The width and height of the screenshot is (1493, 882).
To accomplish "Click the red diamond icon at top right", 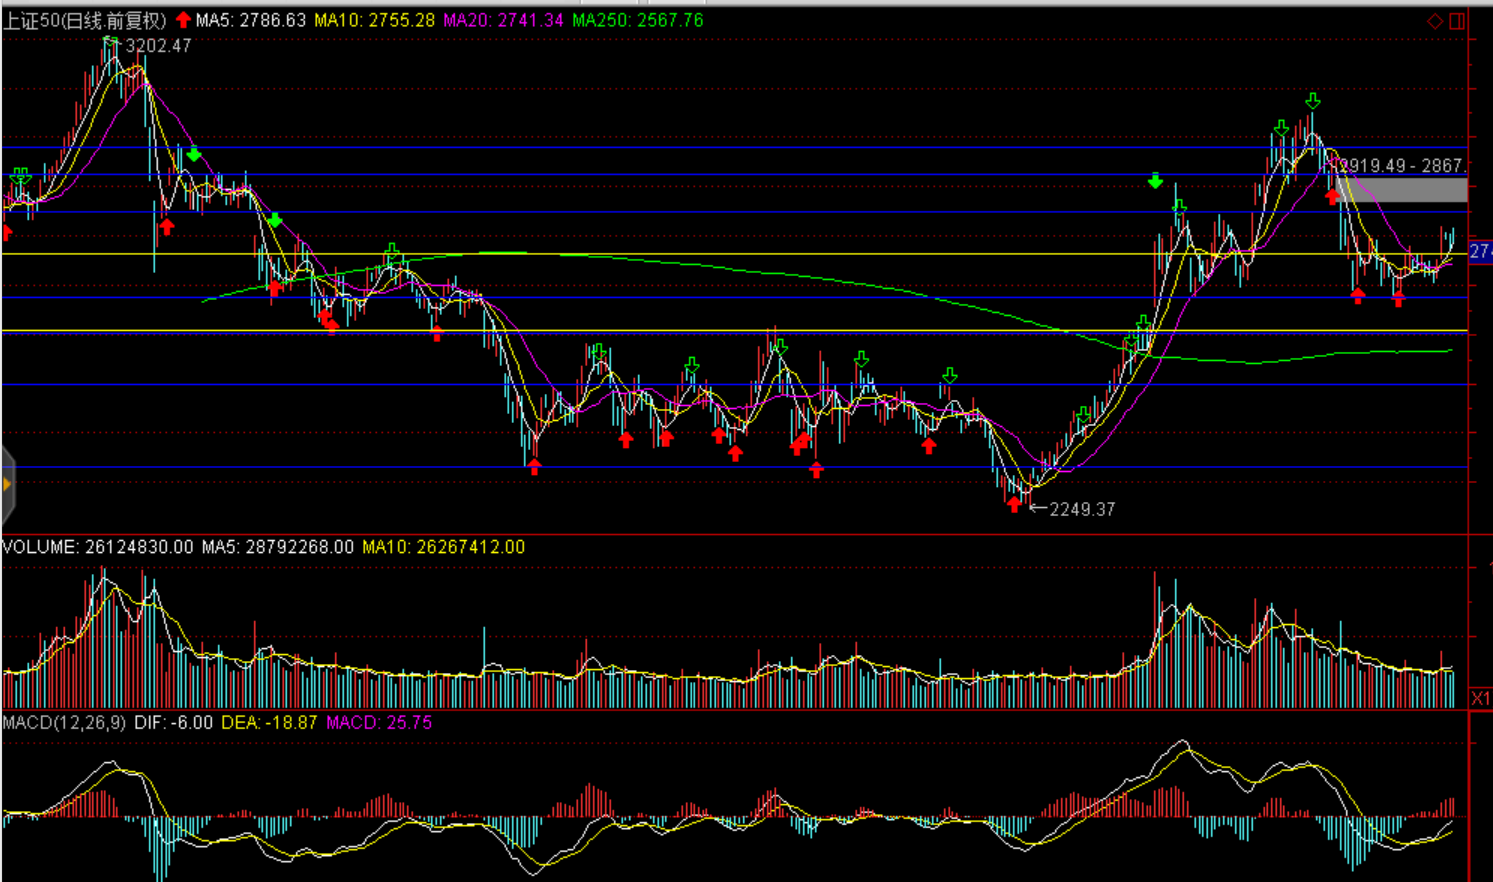I will [x=1435, y=21].
